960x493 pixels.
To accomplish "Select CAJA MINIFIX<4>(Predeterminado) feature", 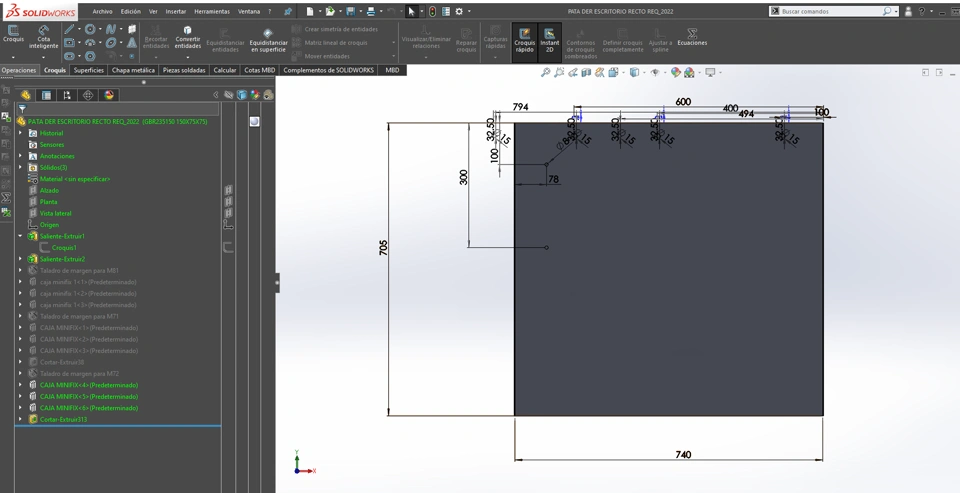I will click(89, 385).
